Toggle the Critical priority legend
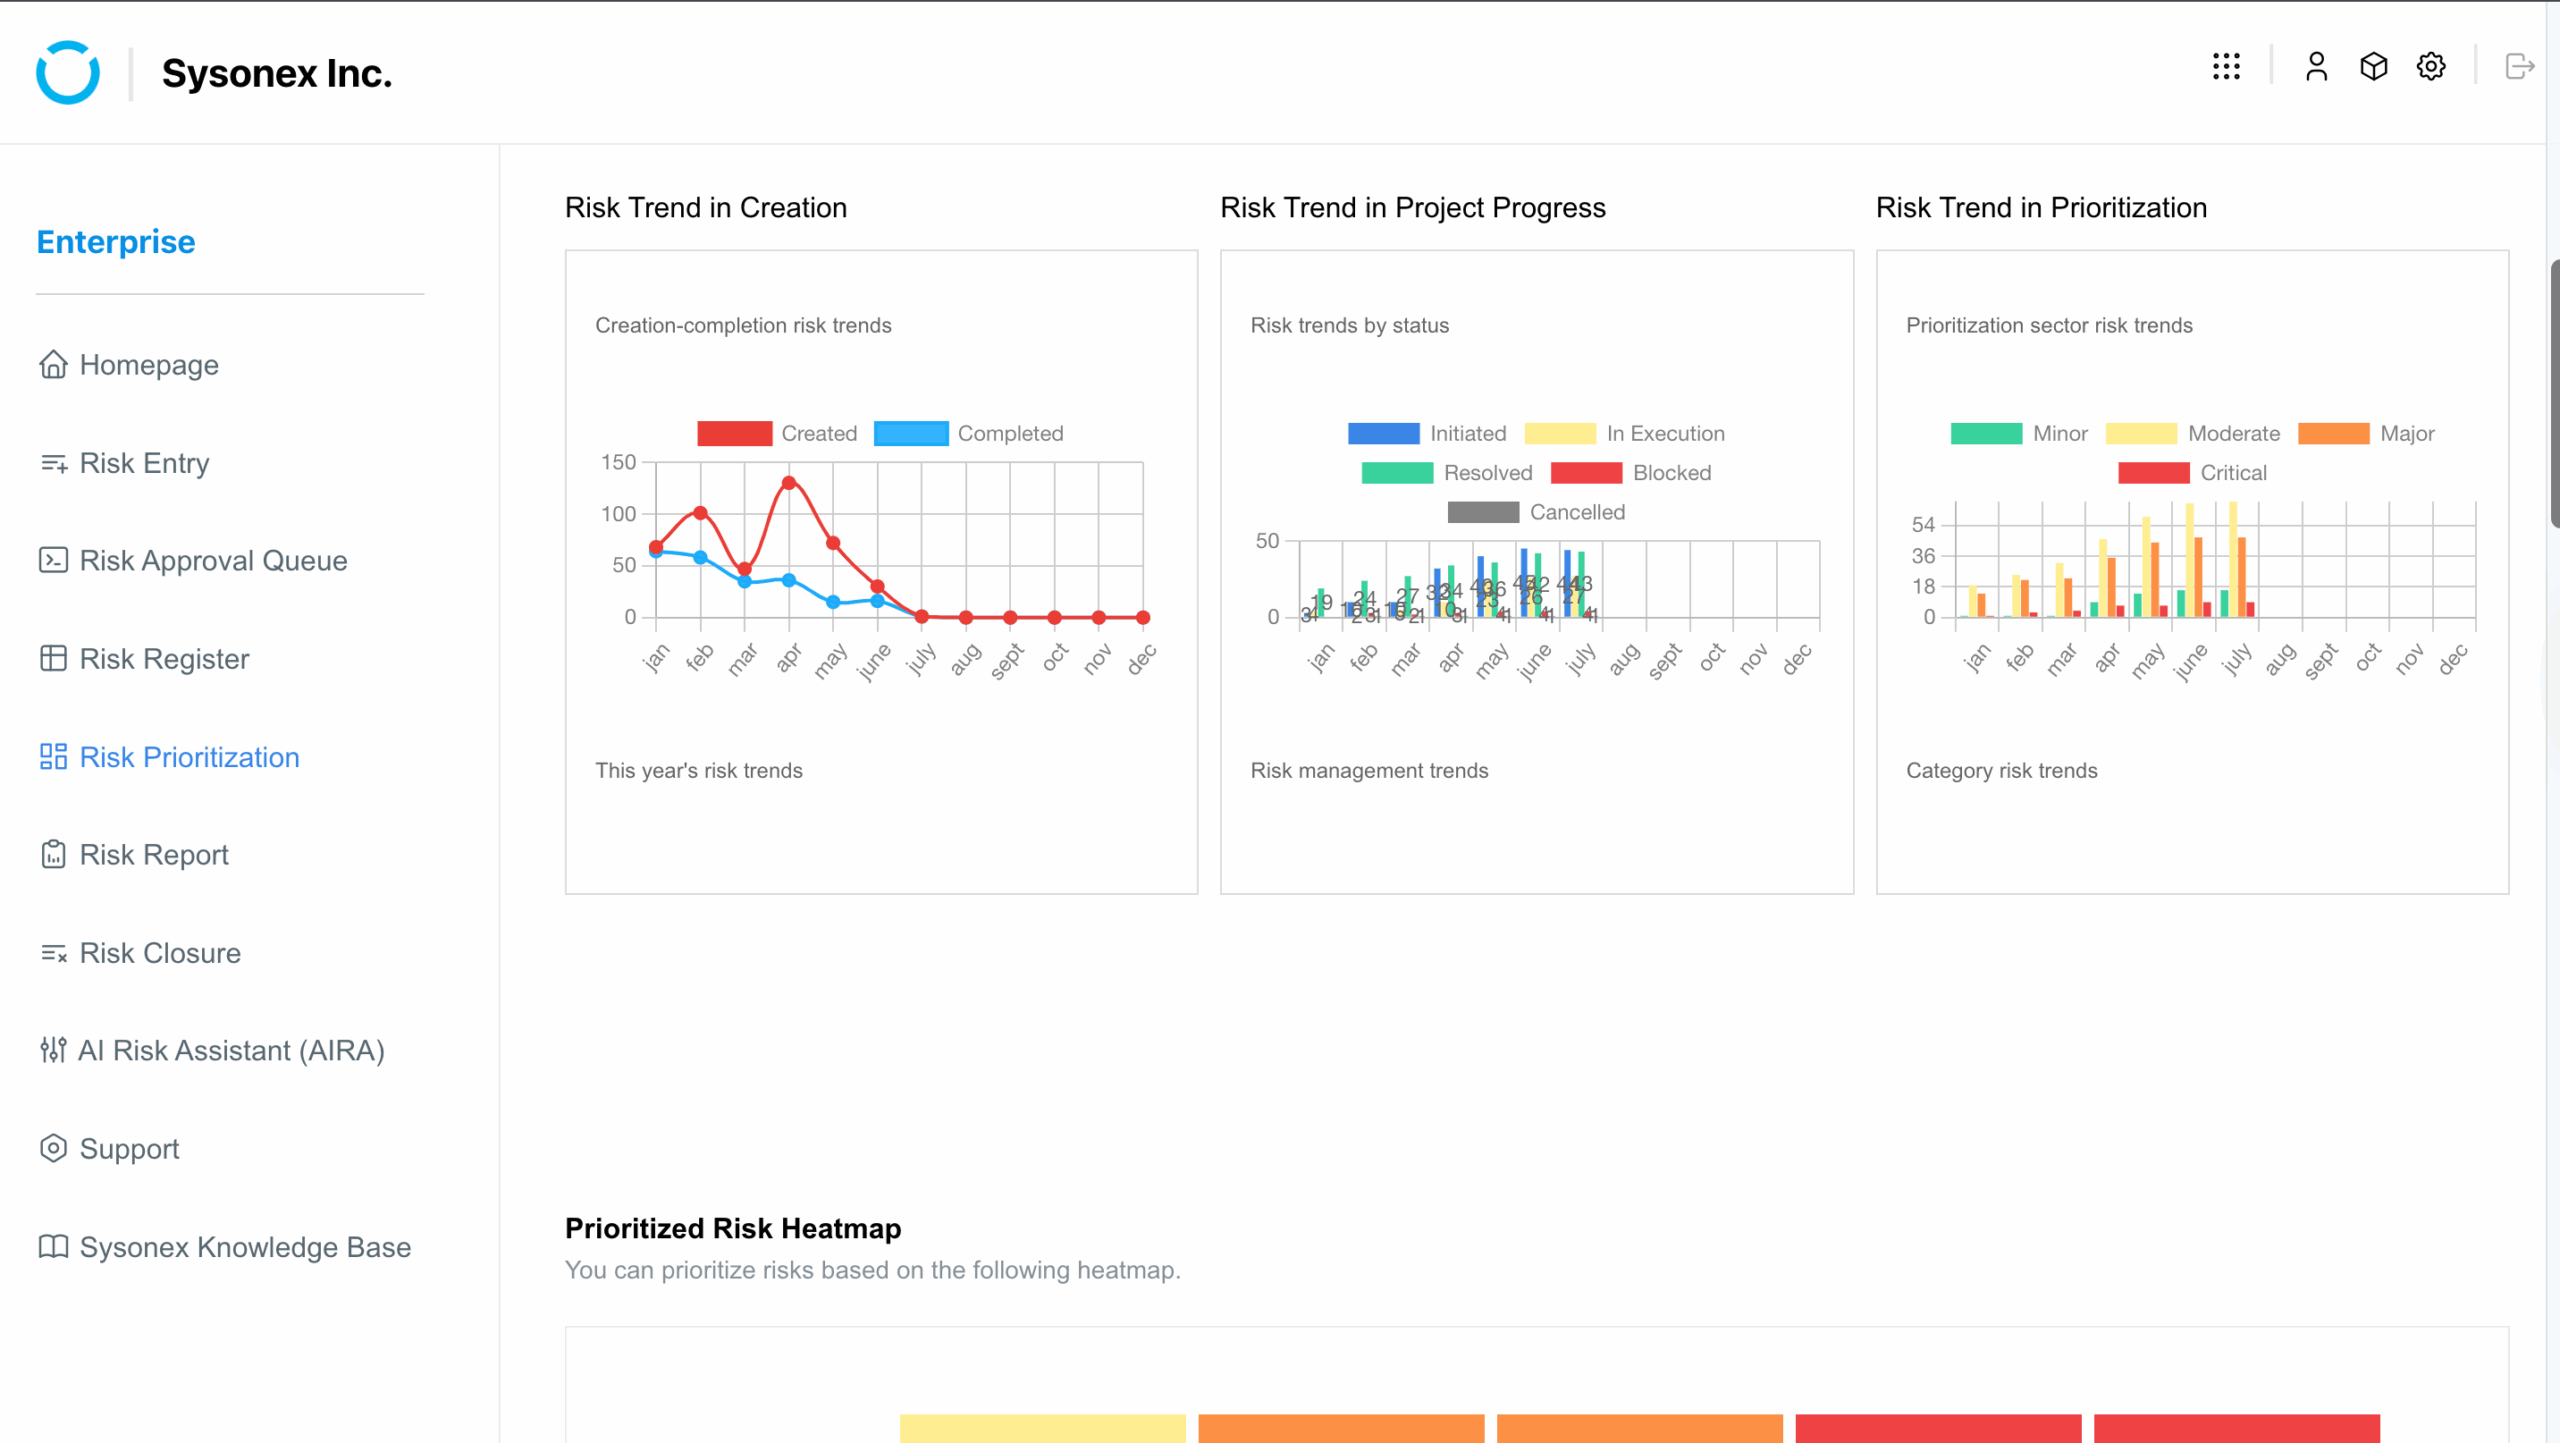Image resolution: width=2560 pixels, height=1443 pixels. 2192,473
